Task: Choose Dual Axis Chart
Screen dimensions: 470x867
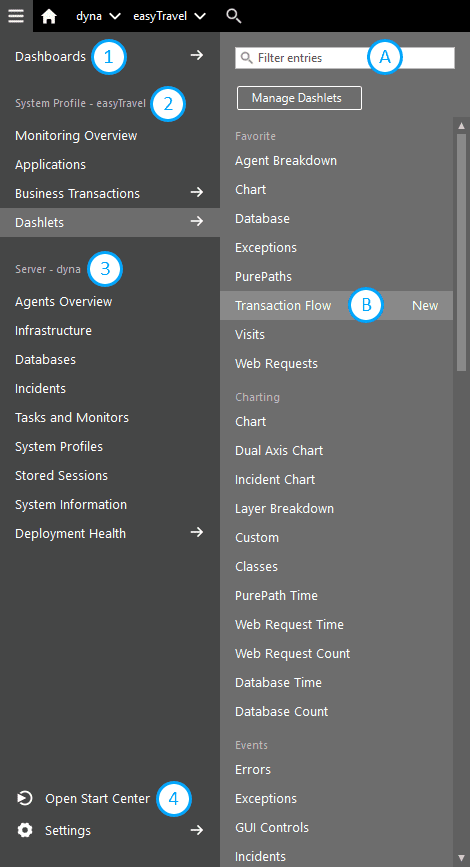Action: tap(279, 451)
